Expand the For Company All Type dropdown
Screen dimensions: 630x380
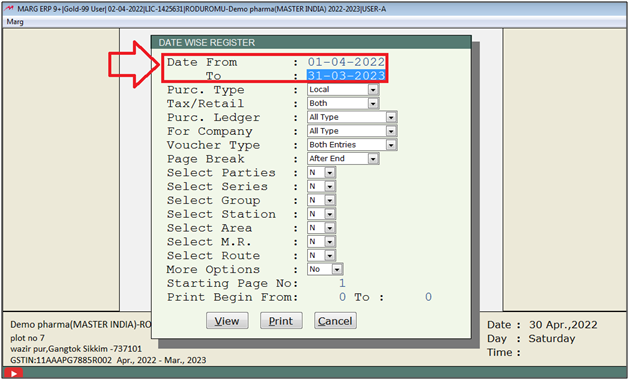352,131
